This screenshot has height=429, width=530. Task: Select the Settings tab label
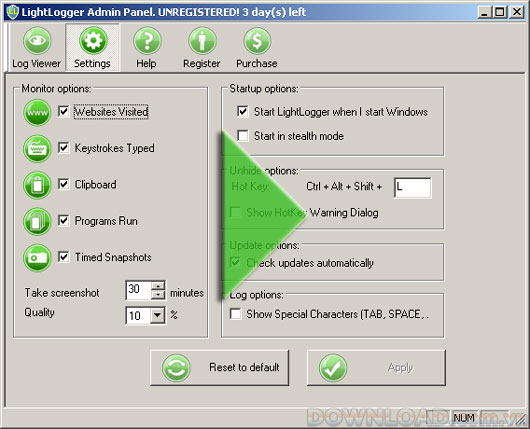click(92, 64)
